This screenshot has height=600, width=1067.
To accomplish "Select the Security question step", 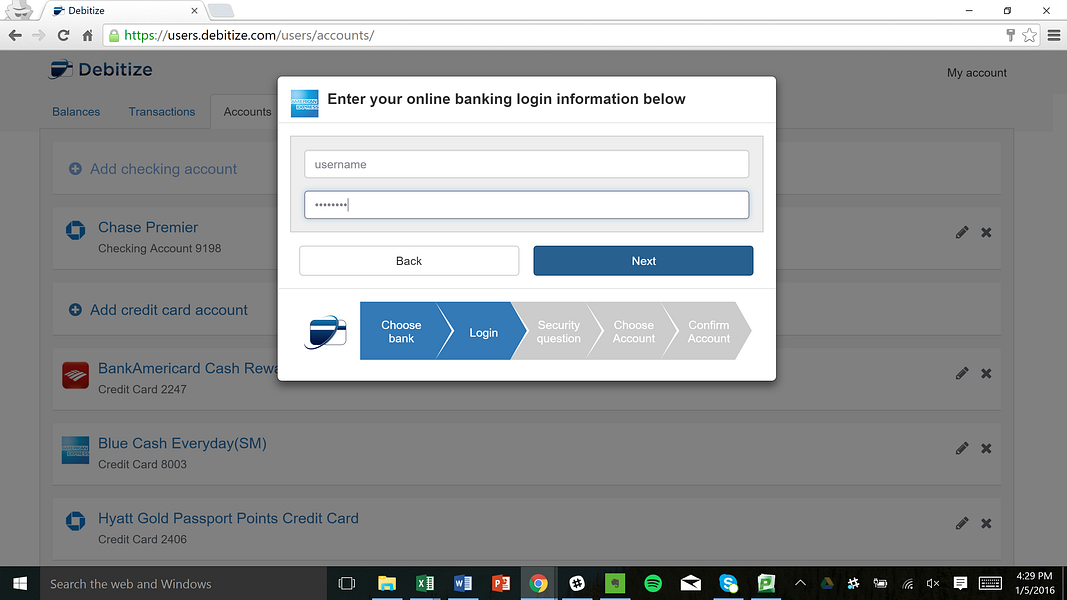I will tap(558, 331).
